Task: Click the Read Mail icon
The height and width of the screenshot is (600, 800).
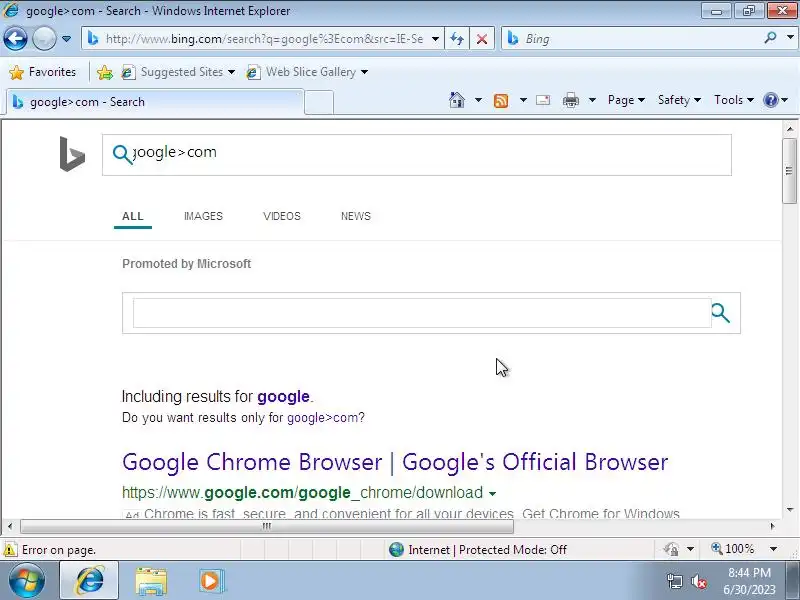Action: tap(543, 100)
